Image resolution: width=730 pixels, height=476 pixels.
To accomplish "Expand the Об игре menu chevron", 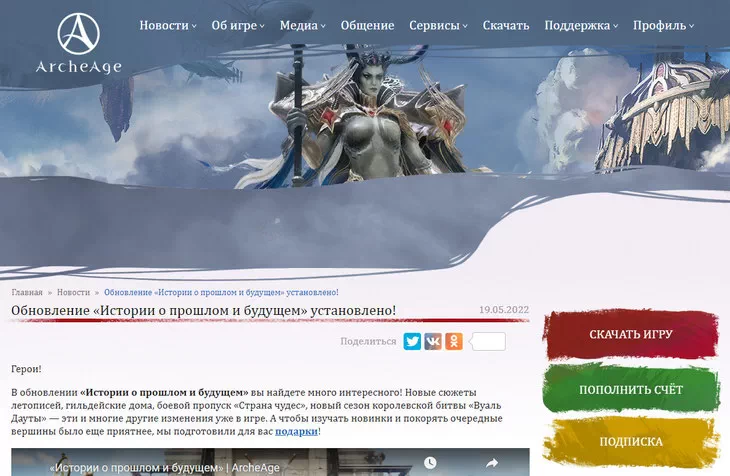I will click(x=262, y=27).
